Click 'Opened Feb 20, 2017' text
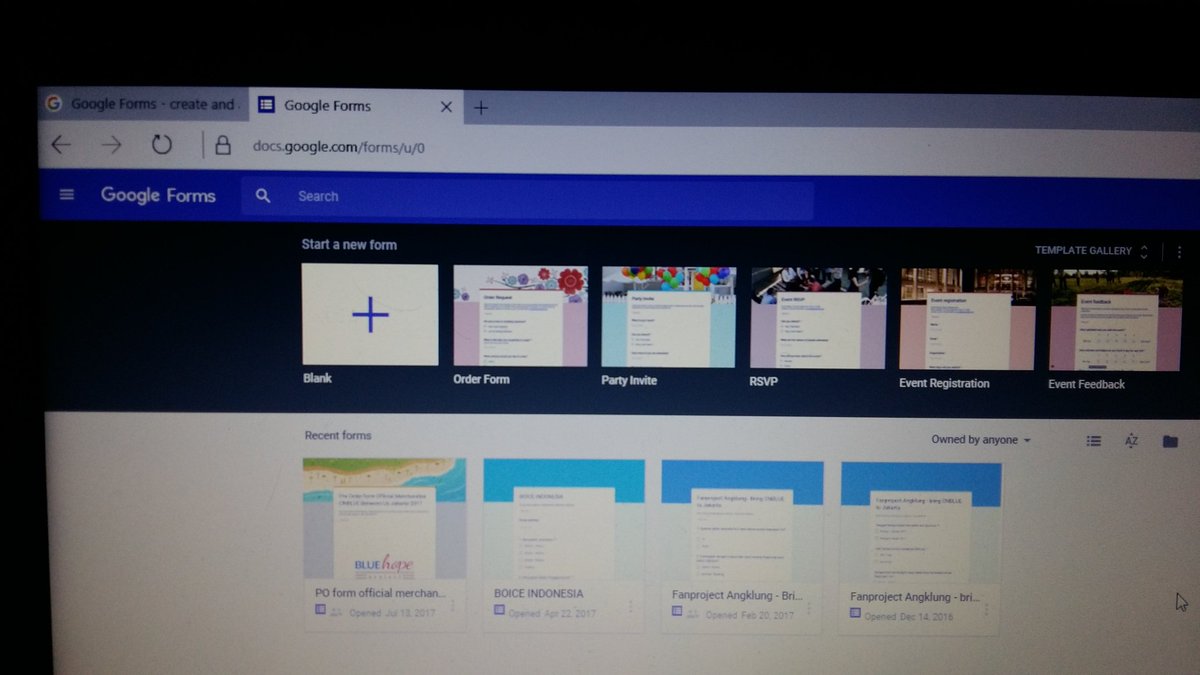 point(751,615)
